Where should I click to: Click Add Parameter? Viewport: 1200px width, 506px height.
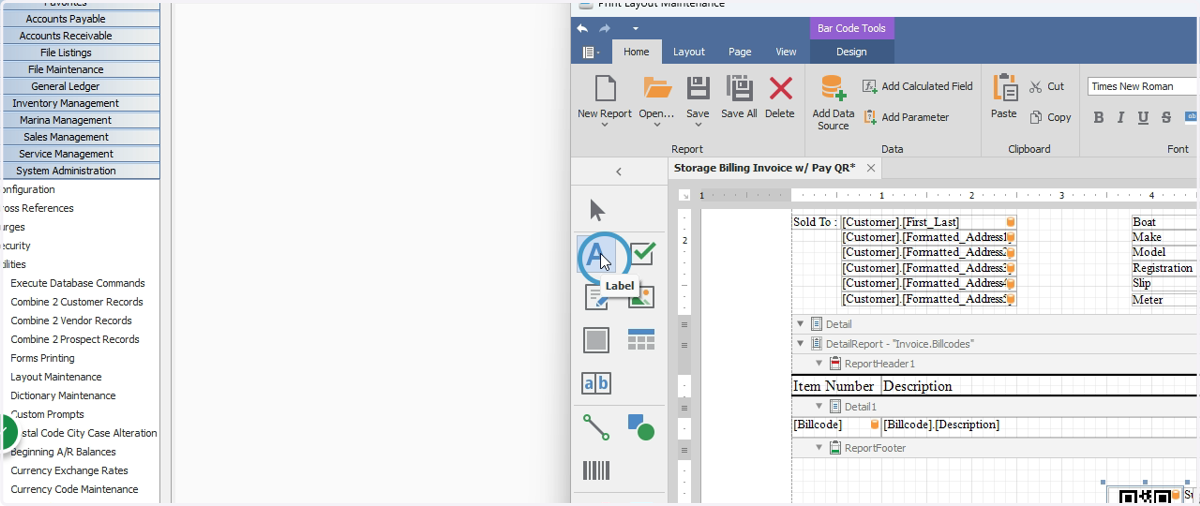906,117
